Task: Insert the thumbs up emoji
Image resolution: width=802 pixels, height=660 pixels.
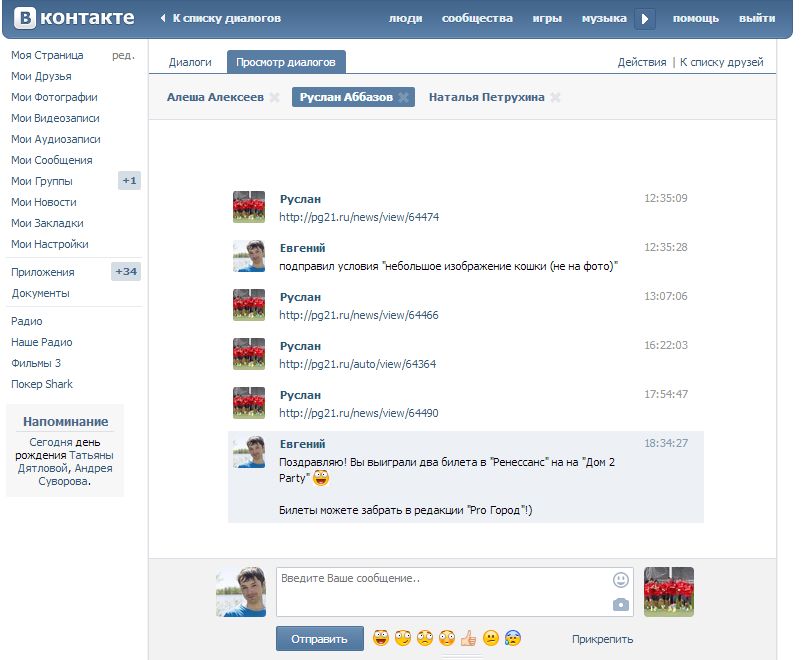Action: (468, 638)
